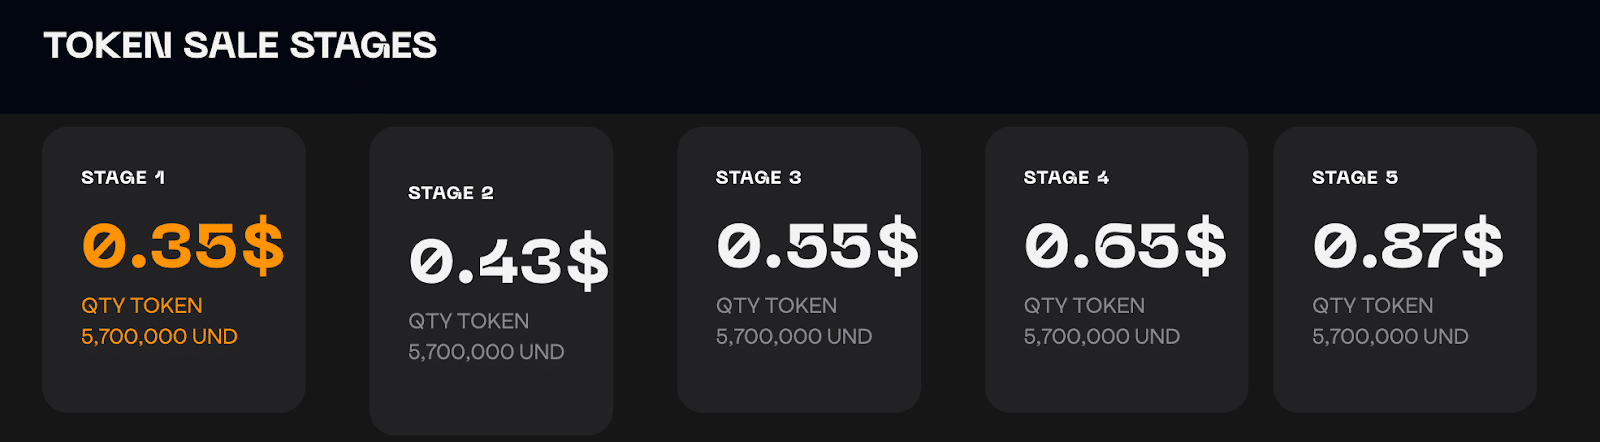The width and height of the screenshot is (1600, 442).
Task: Click the Stage 2 label
Action: 451,192
